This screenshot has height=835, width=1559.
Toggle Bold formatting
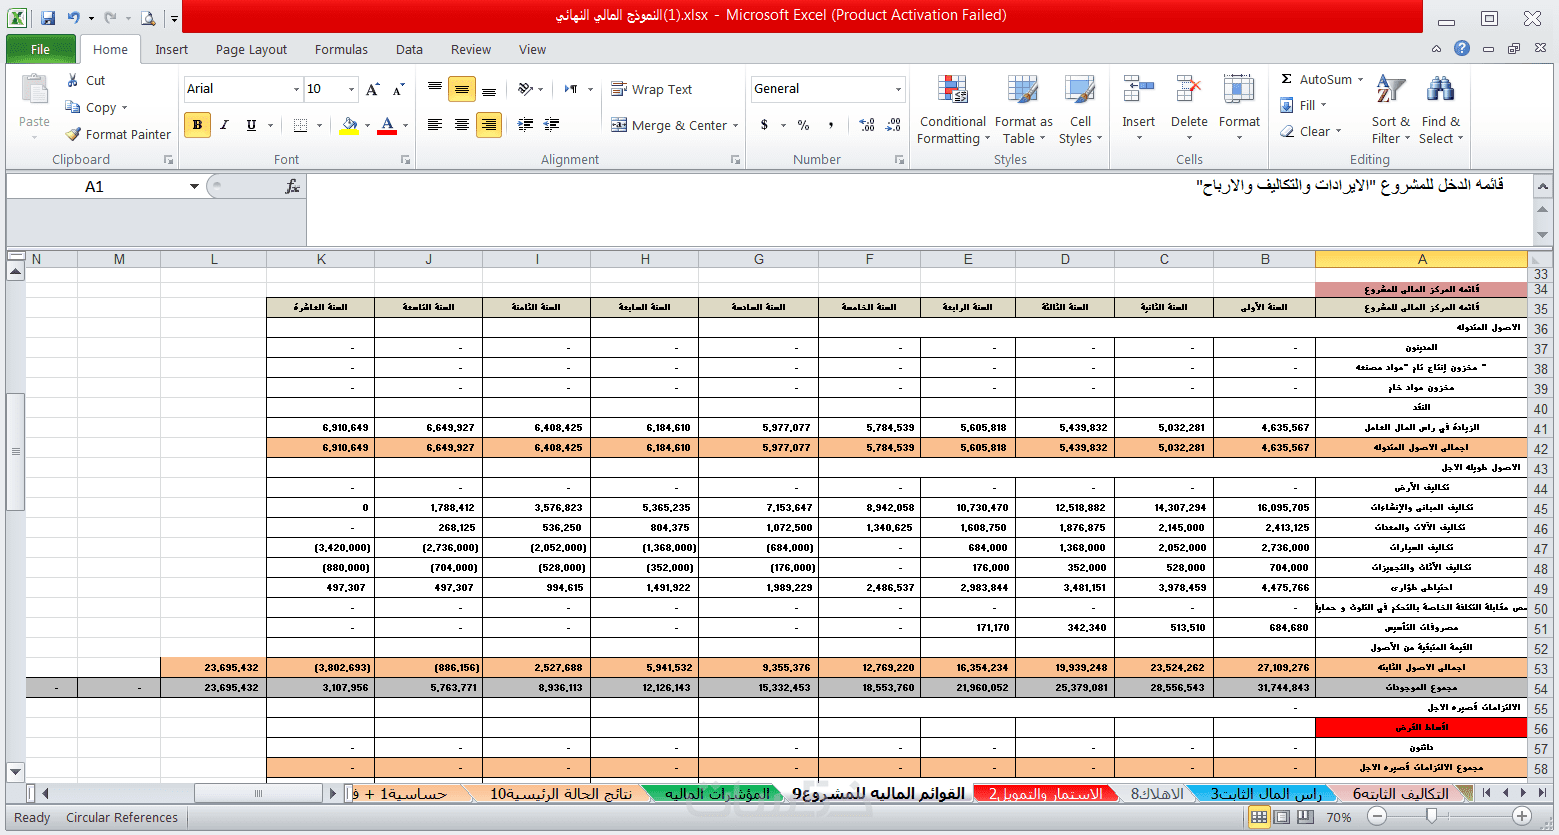[197, 125]
